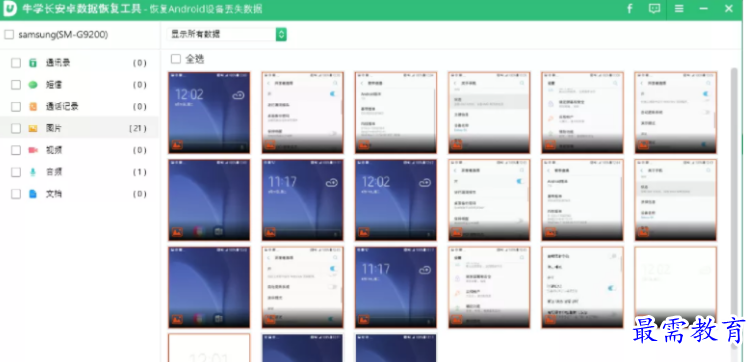Select the 图片 category label

click(x=53, y=128)
